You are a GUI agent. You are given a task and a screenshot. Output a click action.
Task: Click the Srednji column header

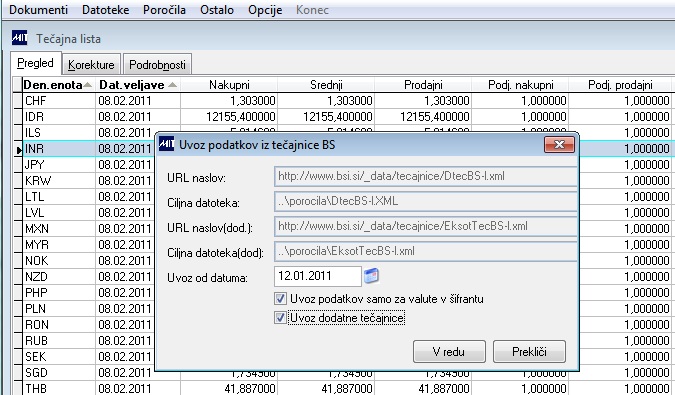pyautogui.click(x=326, y=85)
